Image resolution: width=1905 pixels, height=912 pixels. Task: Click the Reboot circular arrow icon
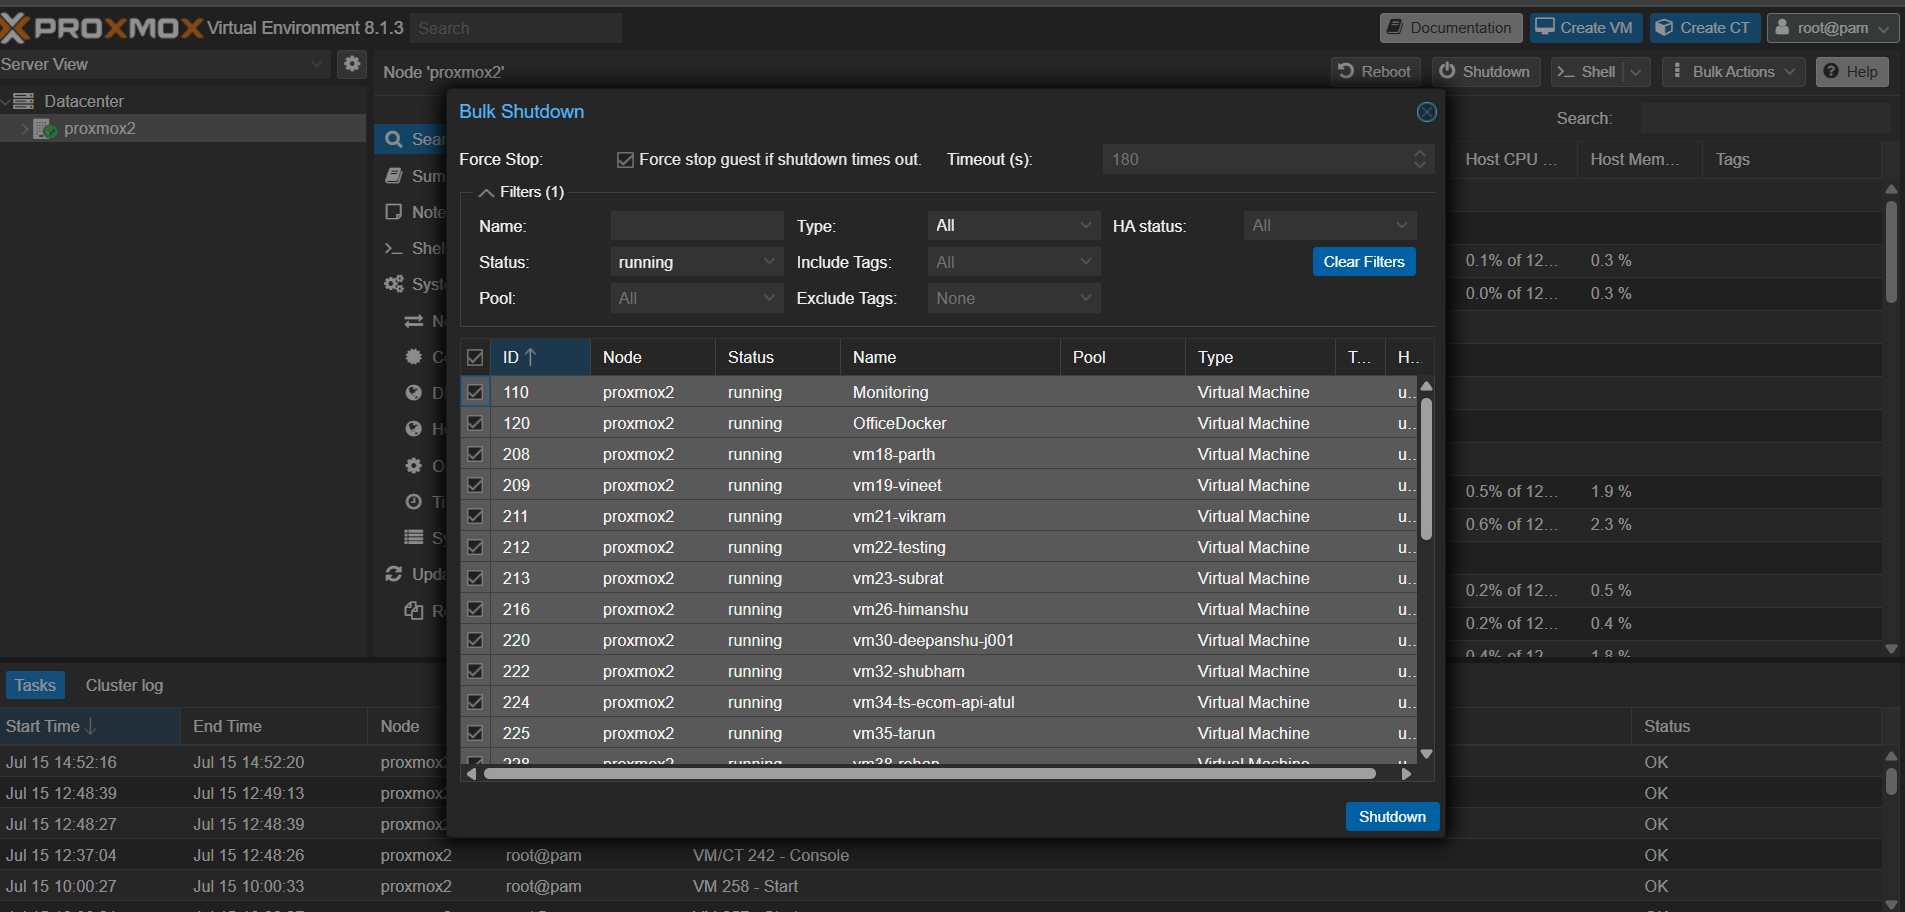pos(1346,71)
